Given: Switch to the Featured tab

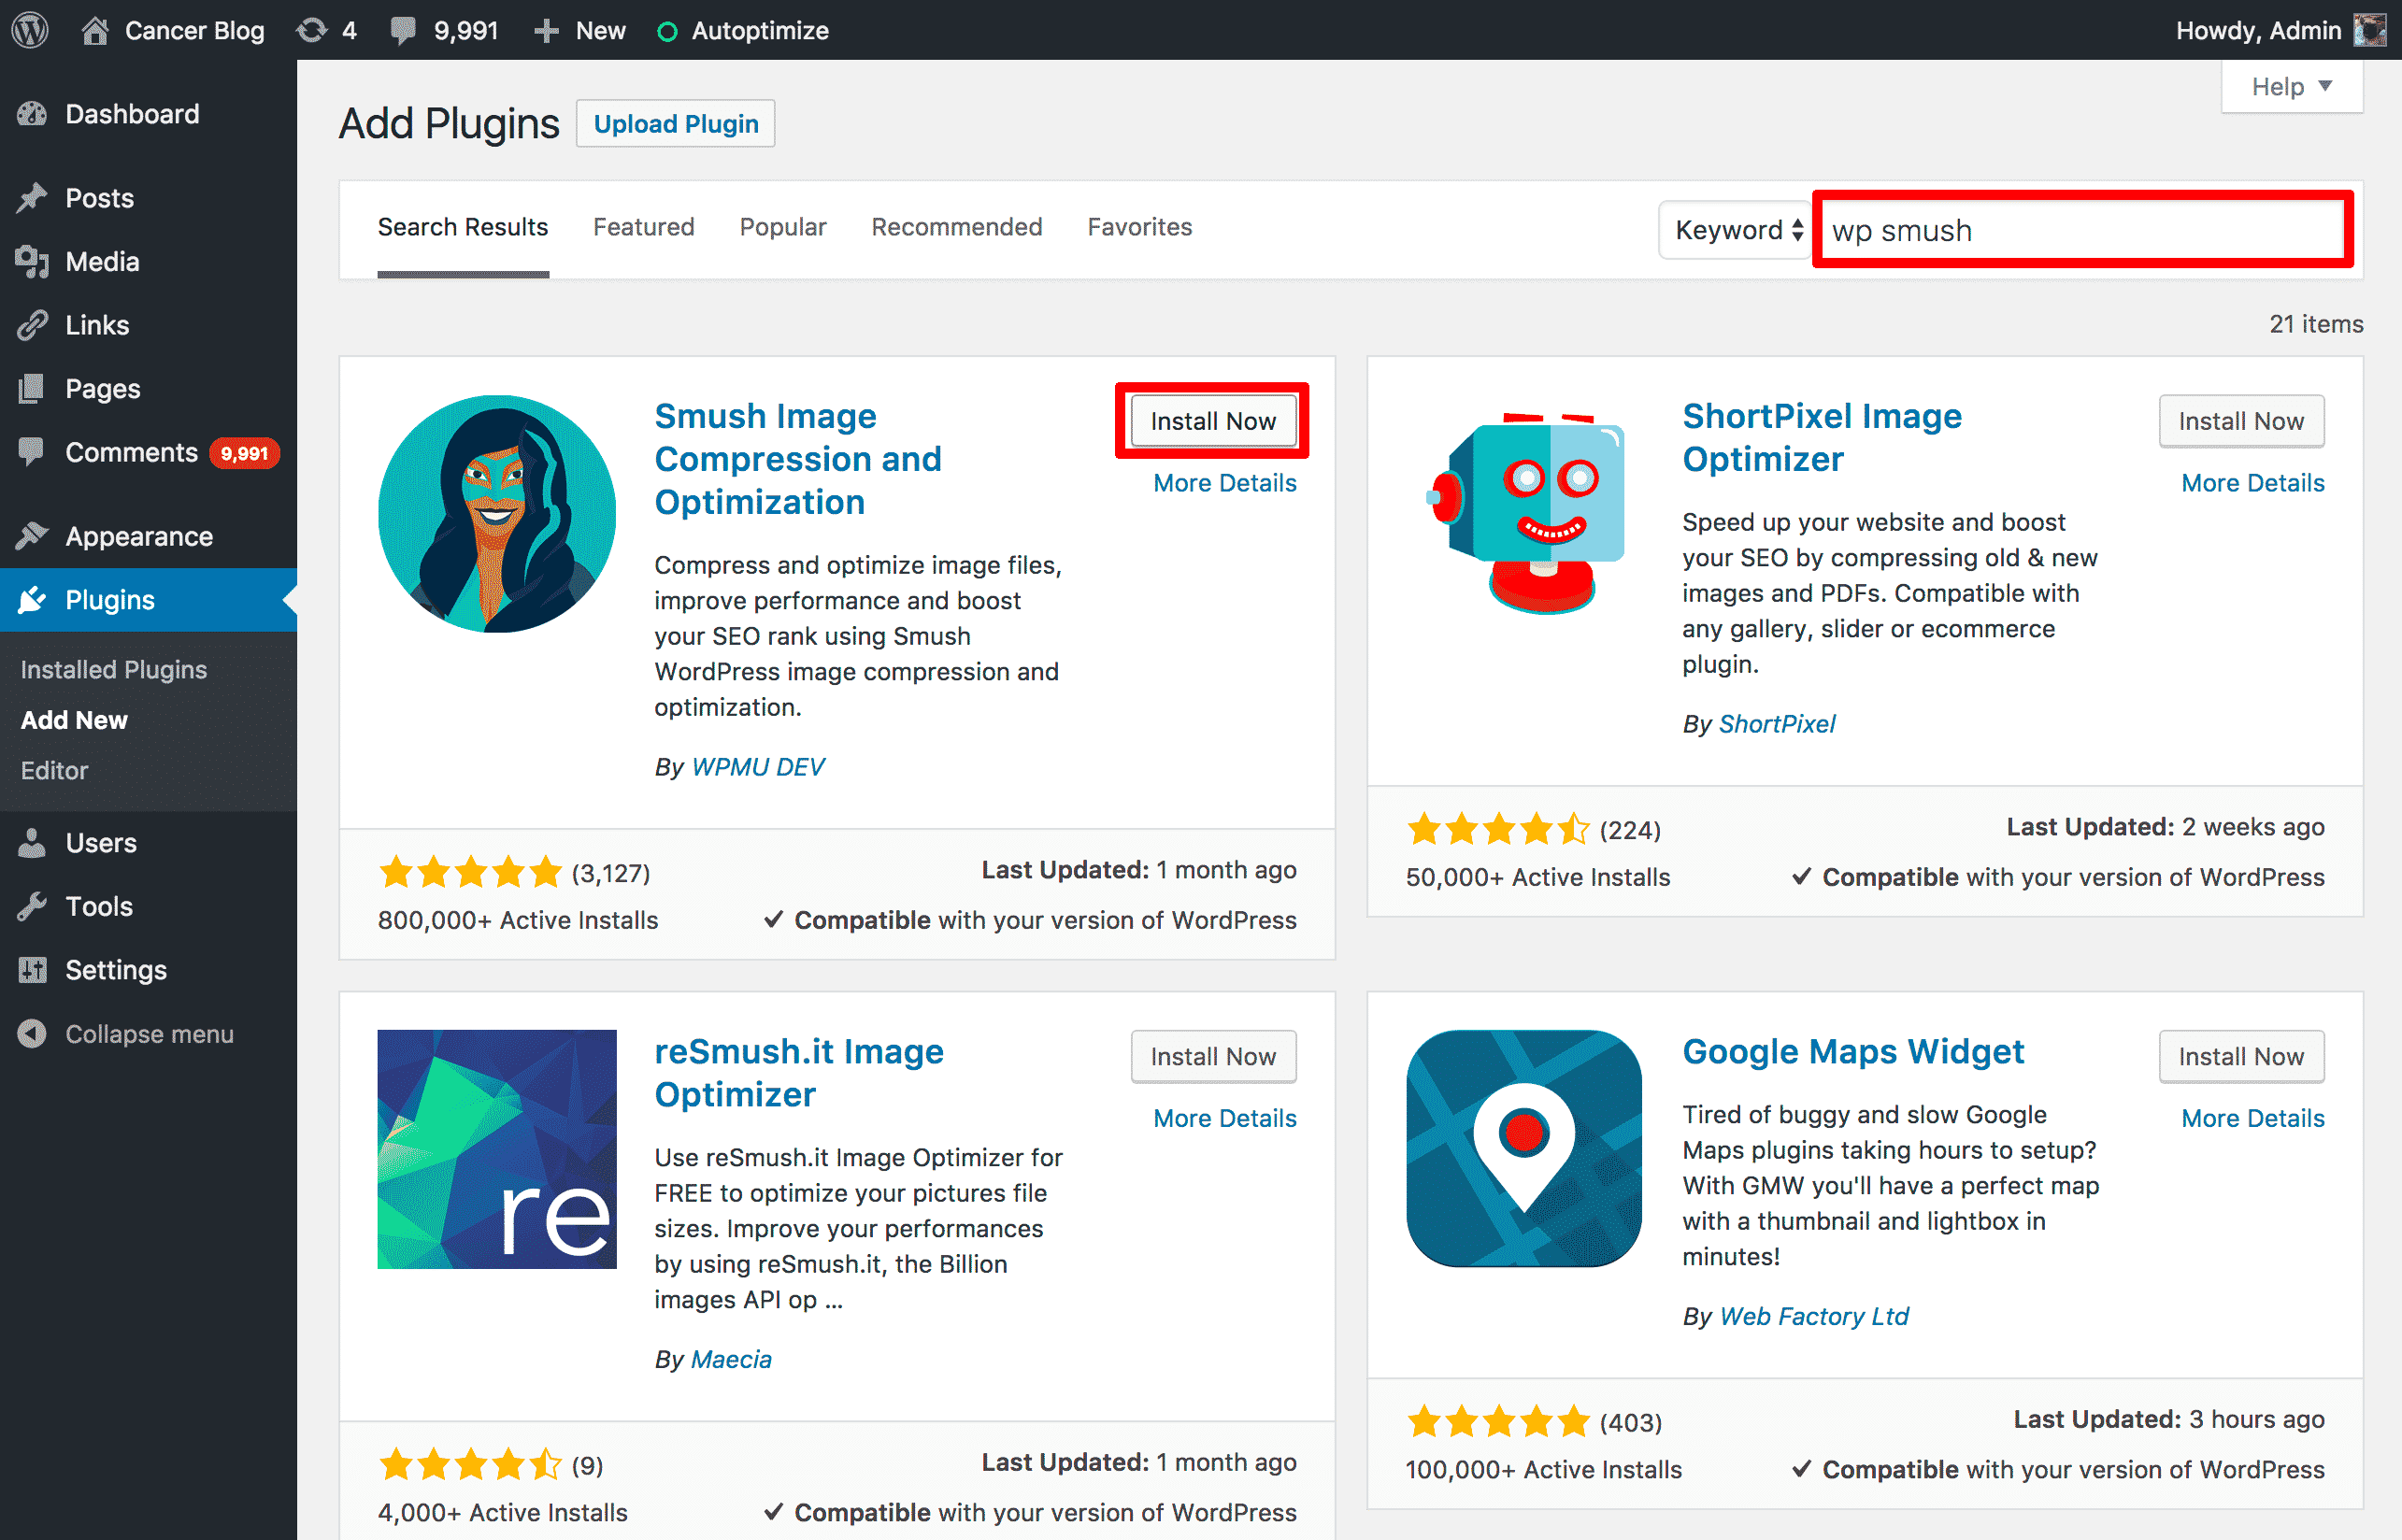Looking at the screenshot, I should click(x=643, y=227).
